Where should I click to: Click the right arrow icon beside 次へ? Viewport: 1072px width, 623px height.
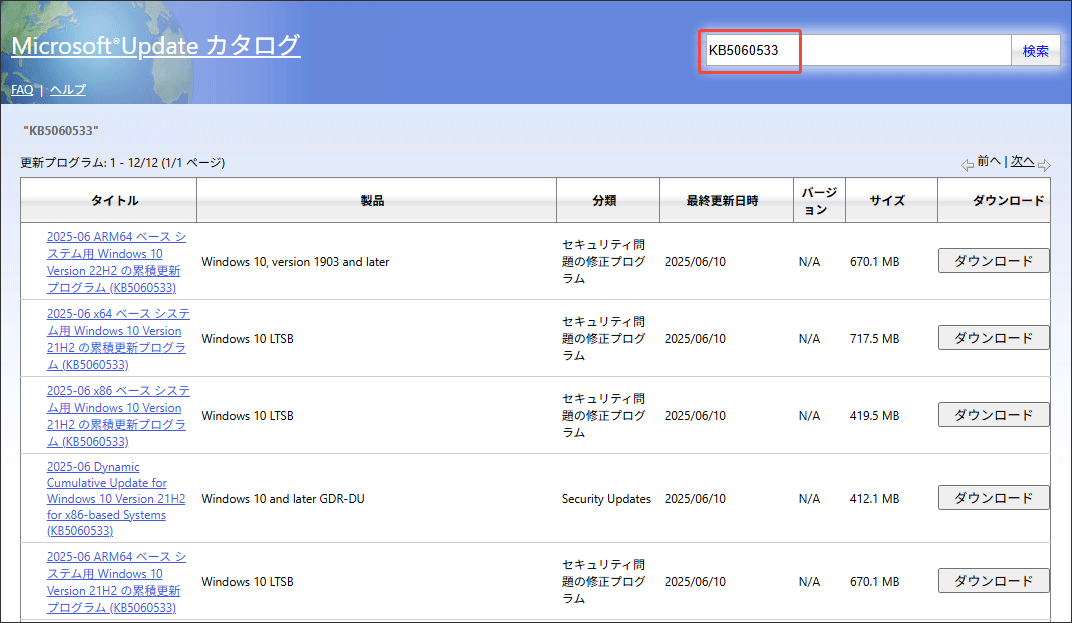[1044, 165]
